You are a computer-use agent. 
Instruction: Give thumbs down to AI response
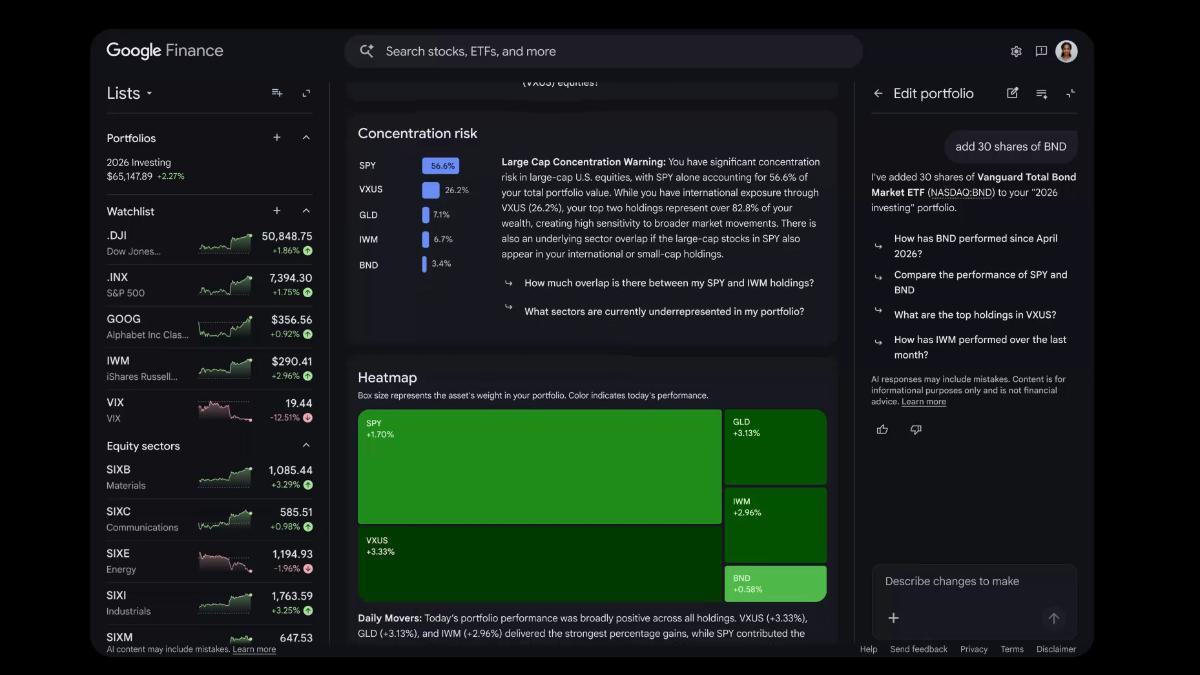point(916,429)
